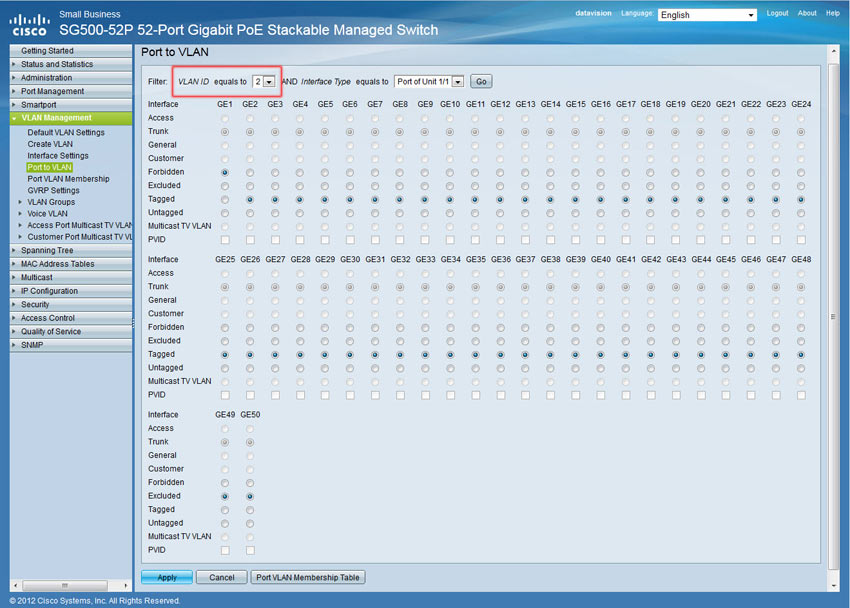Select Excluded radio for GE50
The image size is (850, 608).
[x=250, y=497]
